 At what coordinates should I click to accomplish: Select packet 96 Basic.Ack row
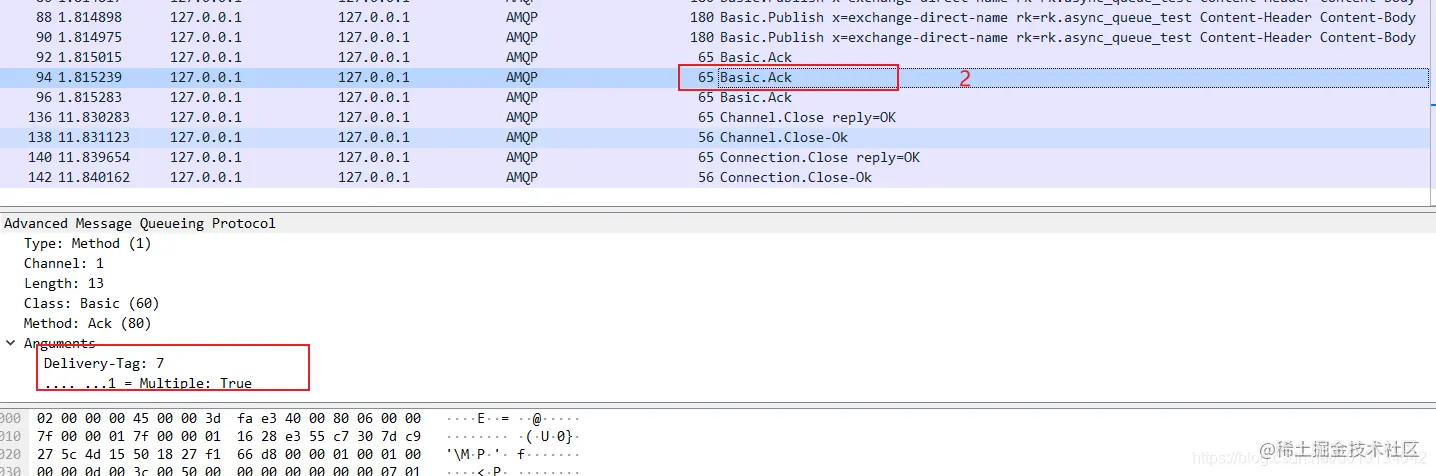[x=714, y=97]
